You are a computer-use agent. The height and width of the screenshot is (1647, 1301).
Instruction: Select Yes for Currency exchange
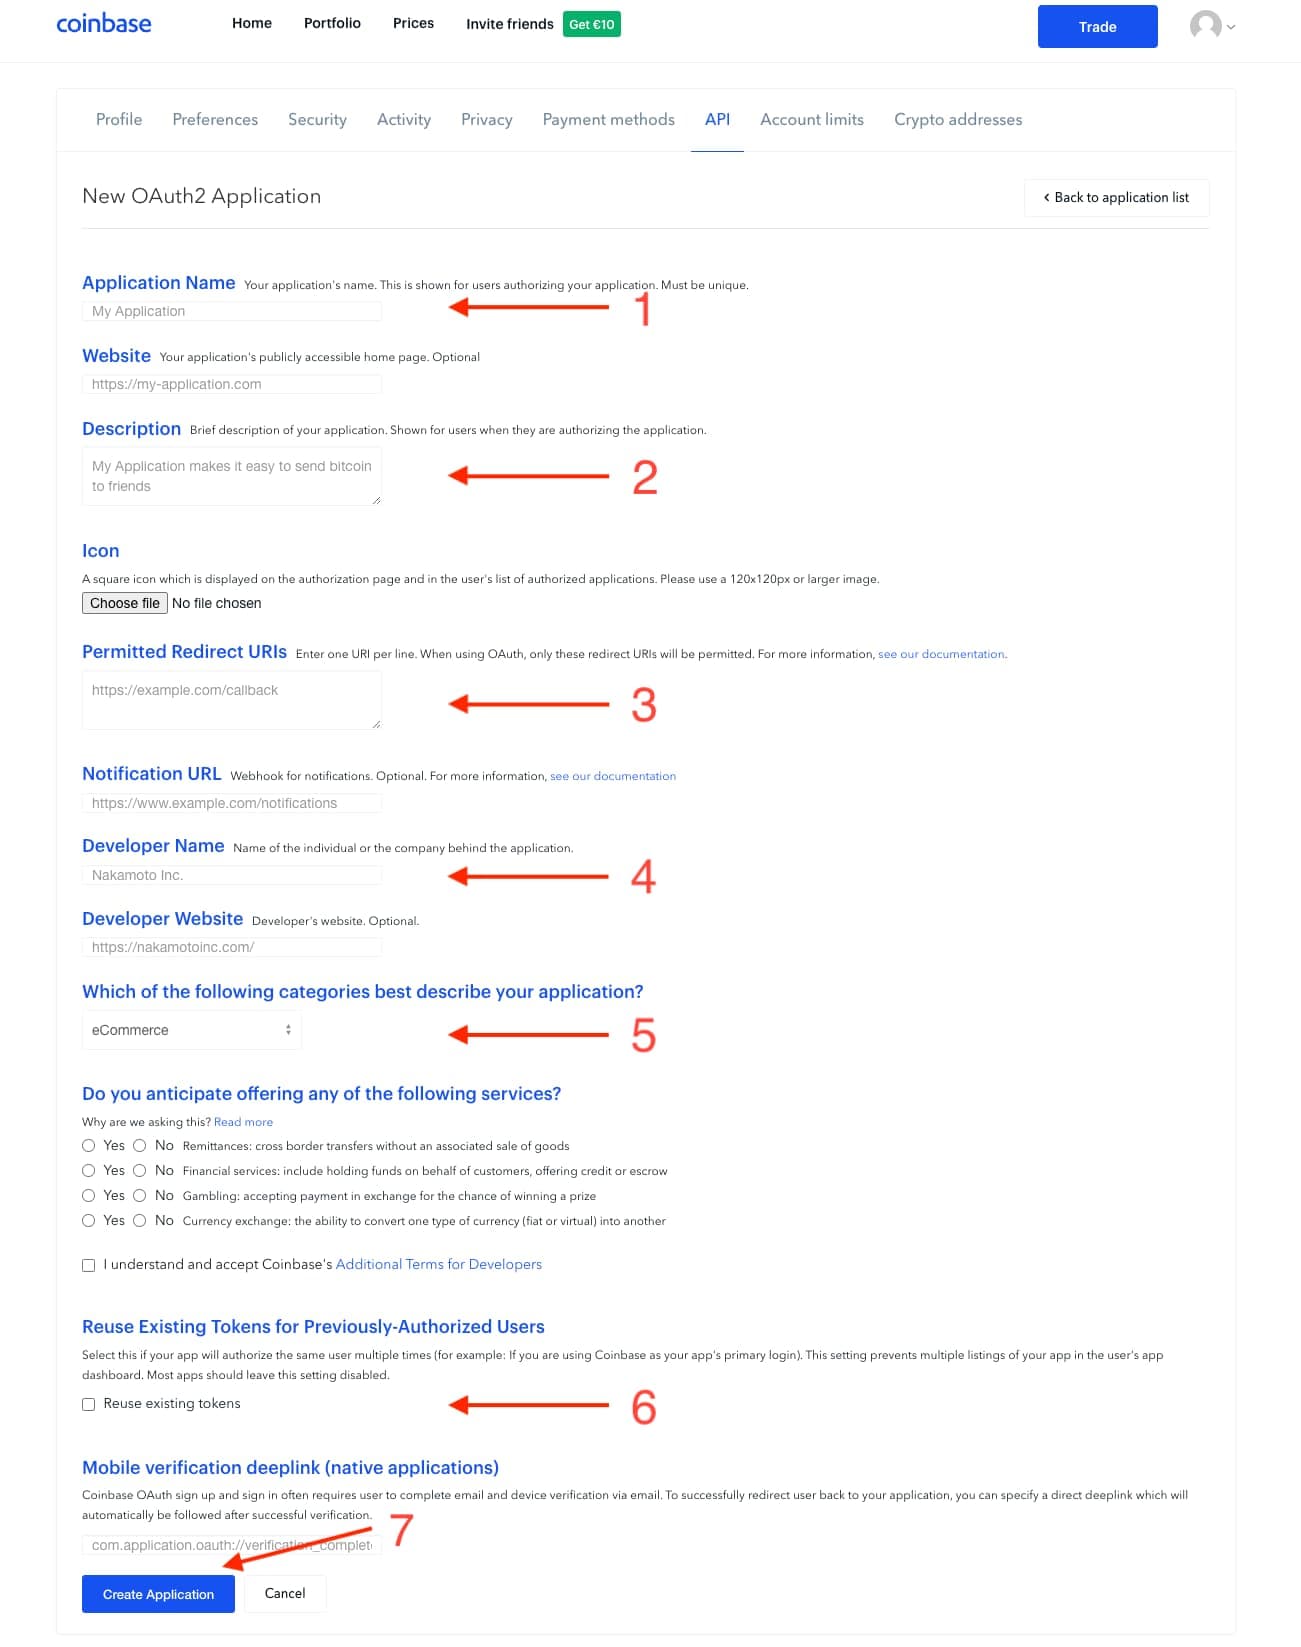(88, 1219)
